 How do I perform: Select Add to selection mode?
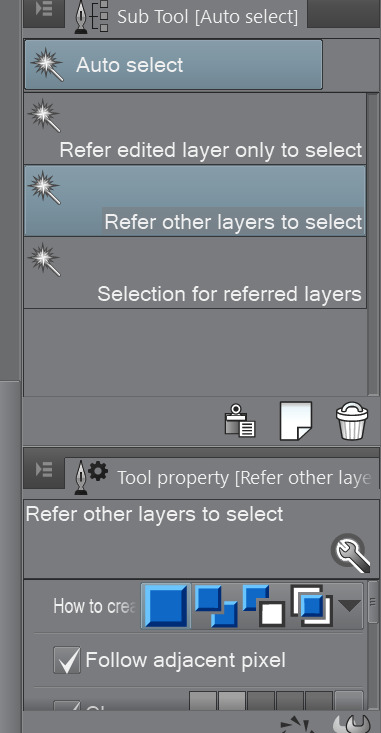pyautogui.click(x=216, y=606)
